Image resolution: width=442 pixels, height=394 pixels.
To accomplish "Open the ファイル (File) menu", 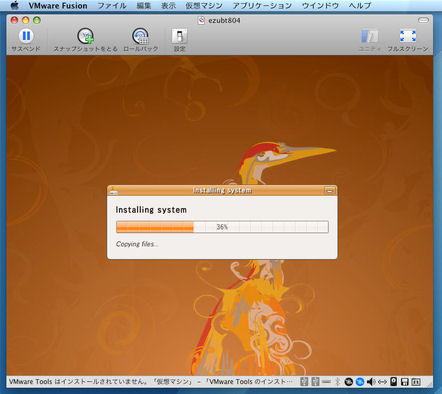I will 112,6.
